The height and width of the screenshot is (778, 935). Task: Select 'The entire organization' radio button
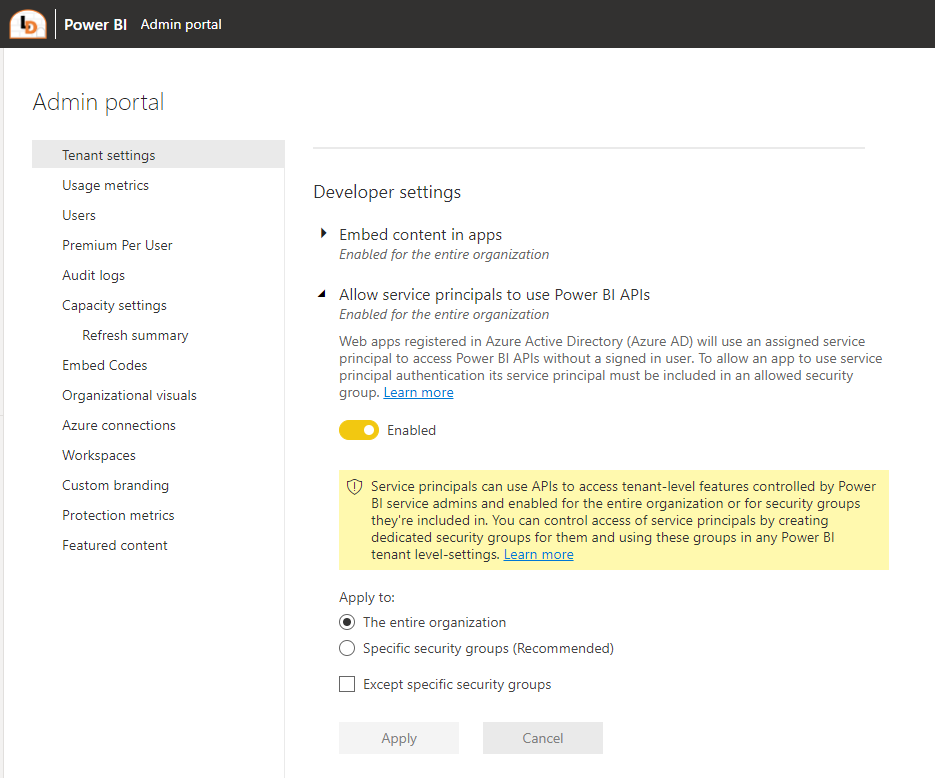click(347, 622)
